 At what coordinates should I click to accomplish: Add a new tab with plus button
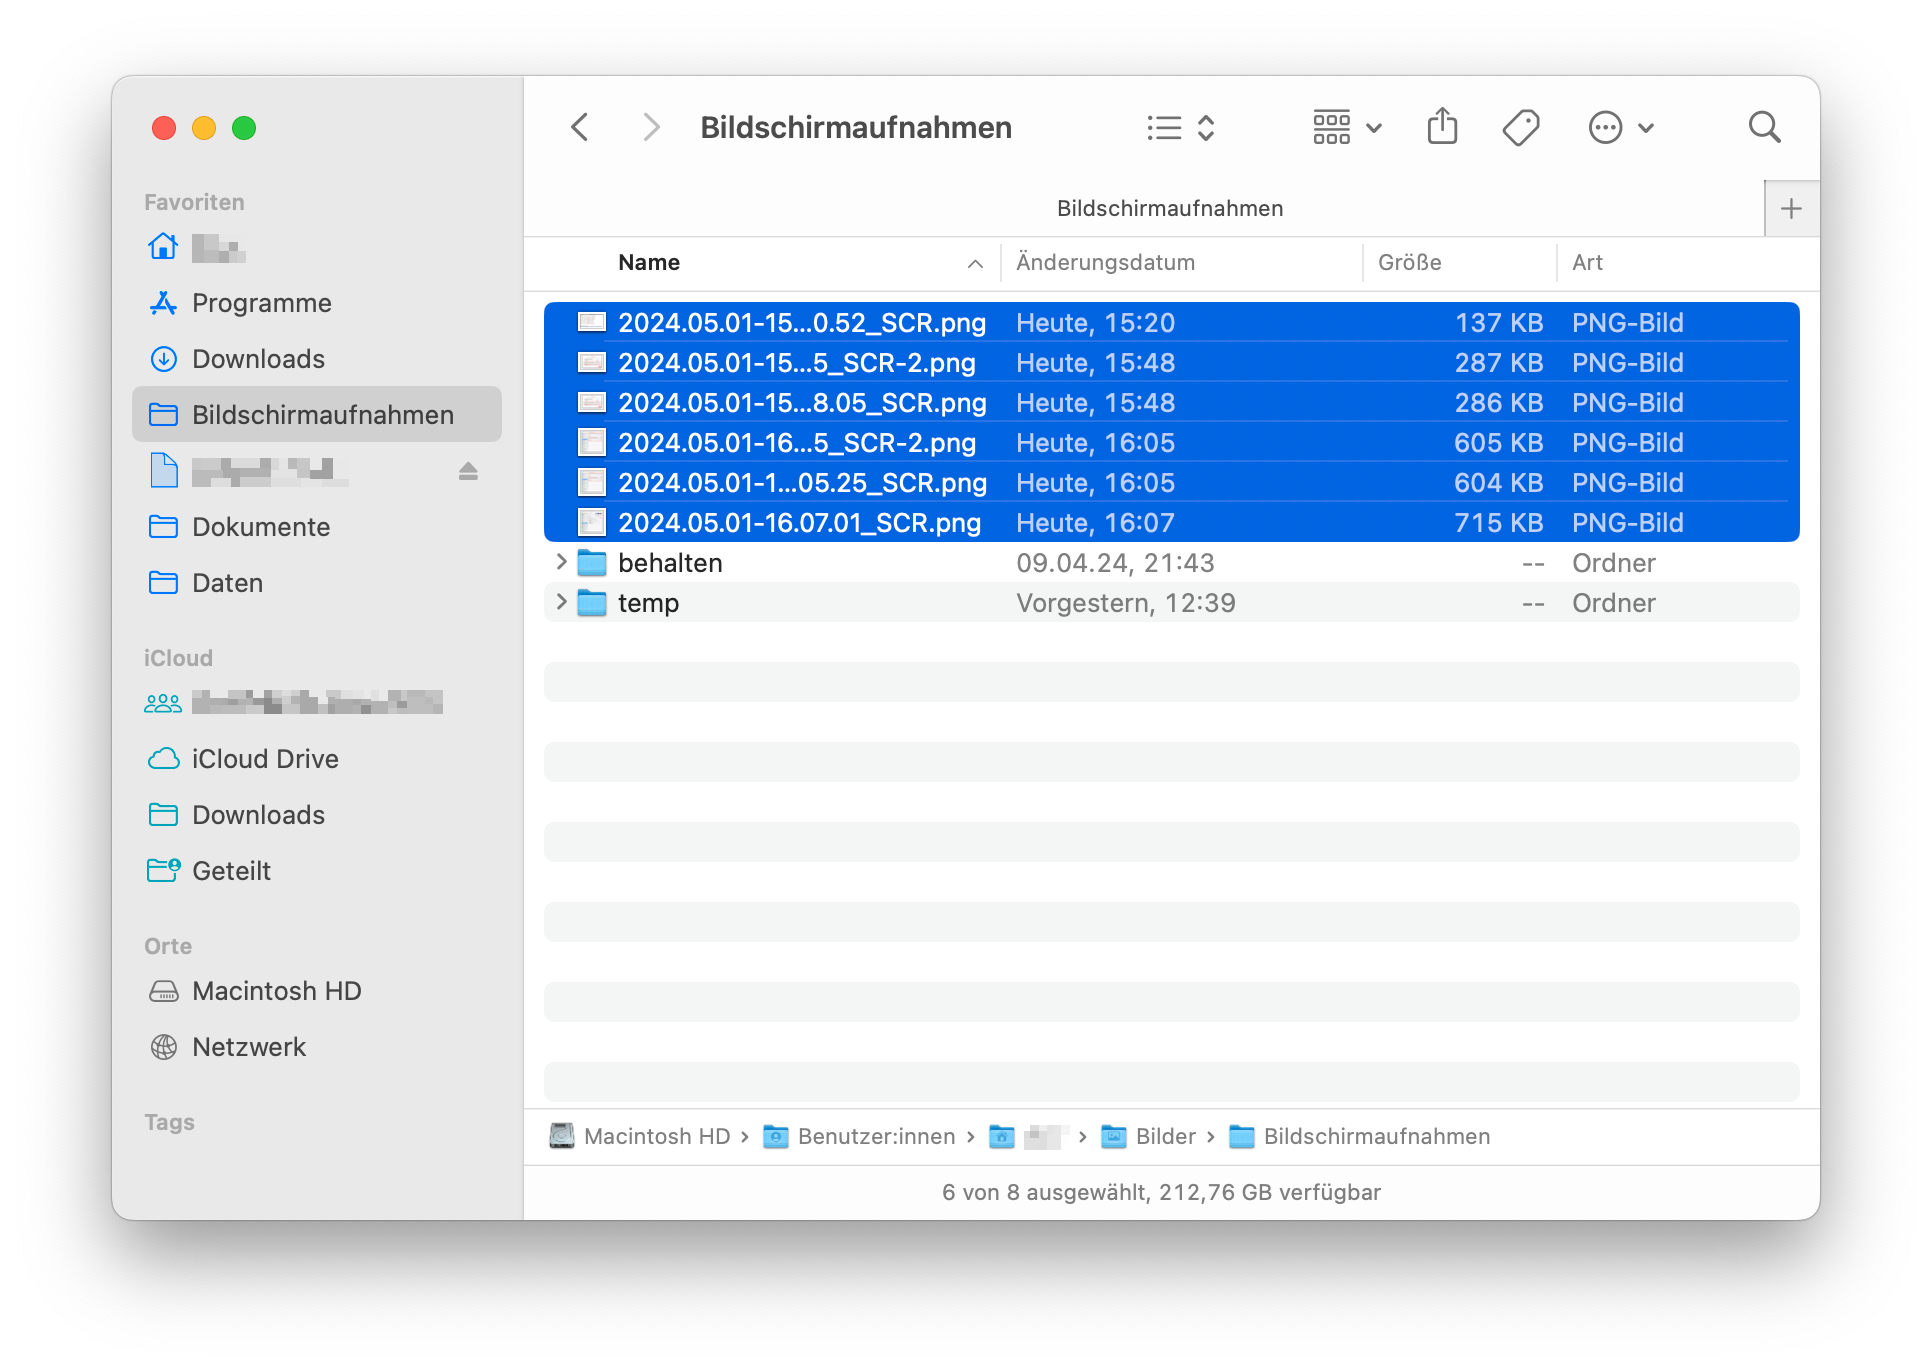1791,209
